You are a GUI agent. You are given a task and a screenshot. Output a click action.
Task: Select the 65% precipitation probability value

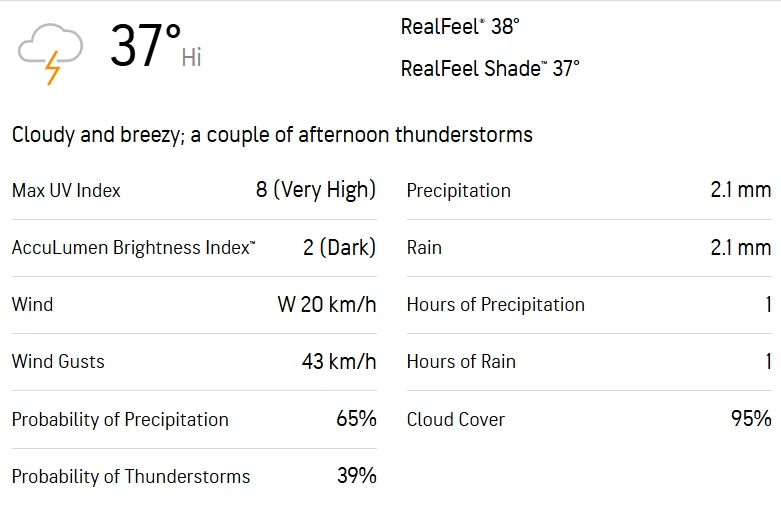[356, 419]
